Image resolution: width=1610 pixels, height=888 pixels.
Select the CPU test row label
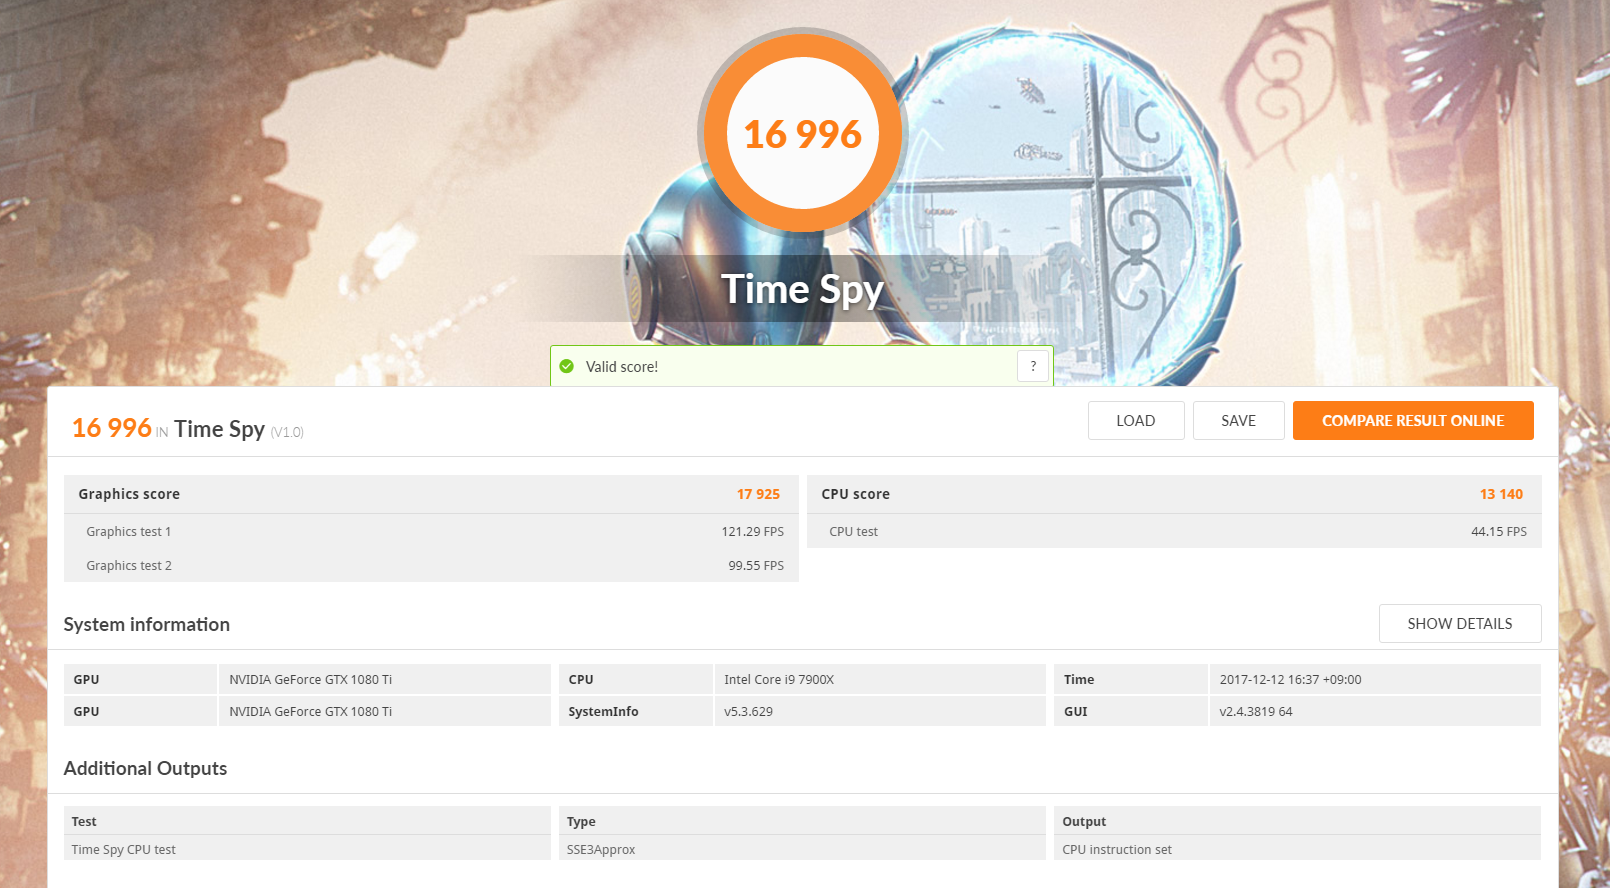tap(853, 531)
